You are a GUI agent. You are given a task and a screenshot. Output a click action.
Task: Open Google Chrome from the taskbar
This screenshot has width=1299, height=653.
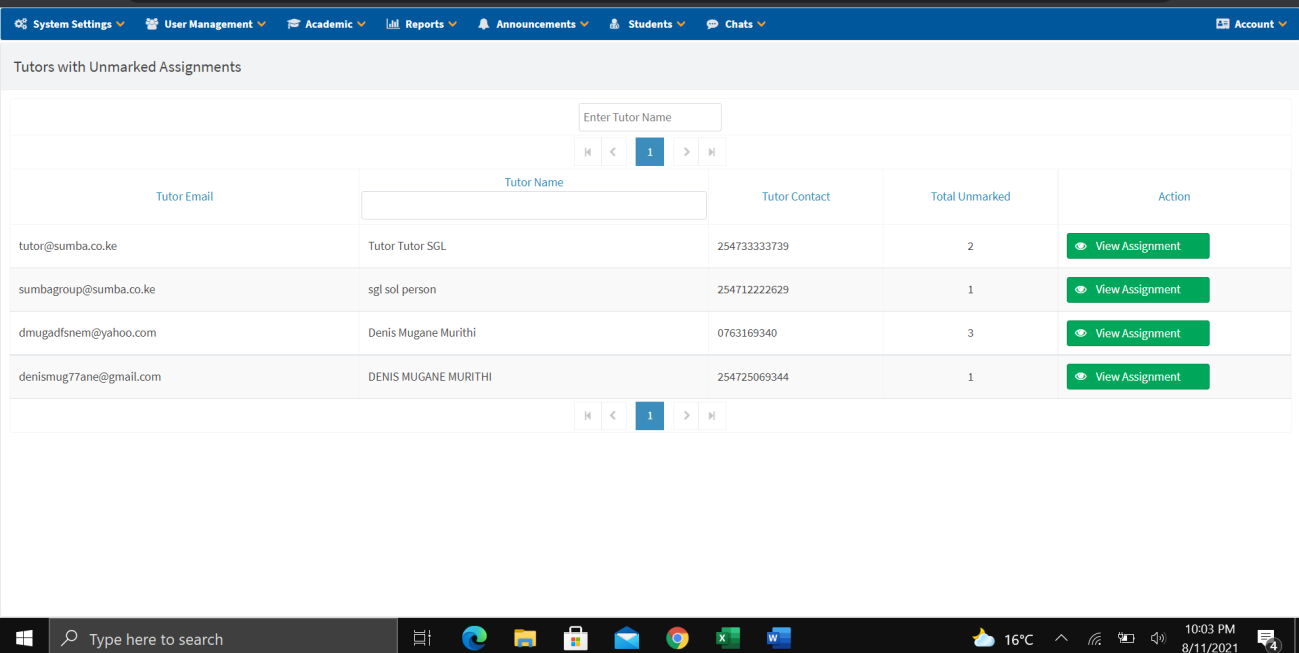pos(678,638)
